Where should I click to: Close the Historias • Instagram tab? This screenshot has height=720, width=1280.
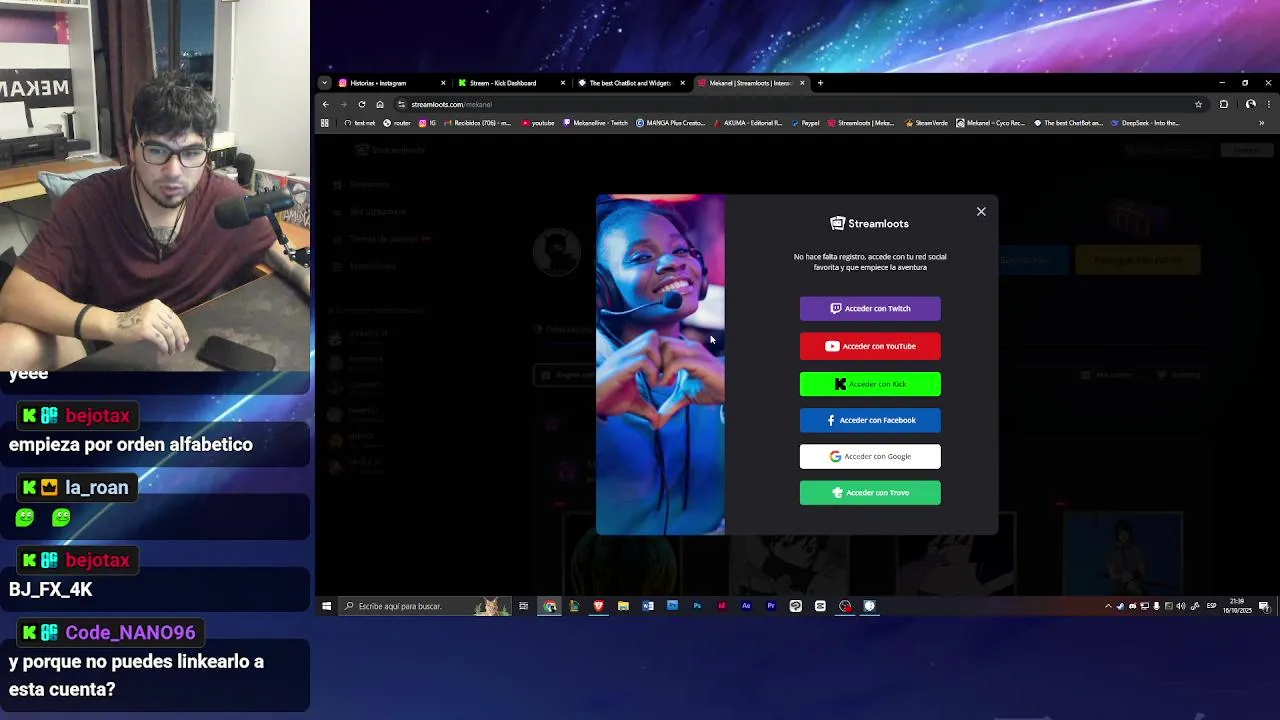[x=443, y=83]
